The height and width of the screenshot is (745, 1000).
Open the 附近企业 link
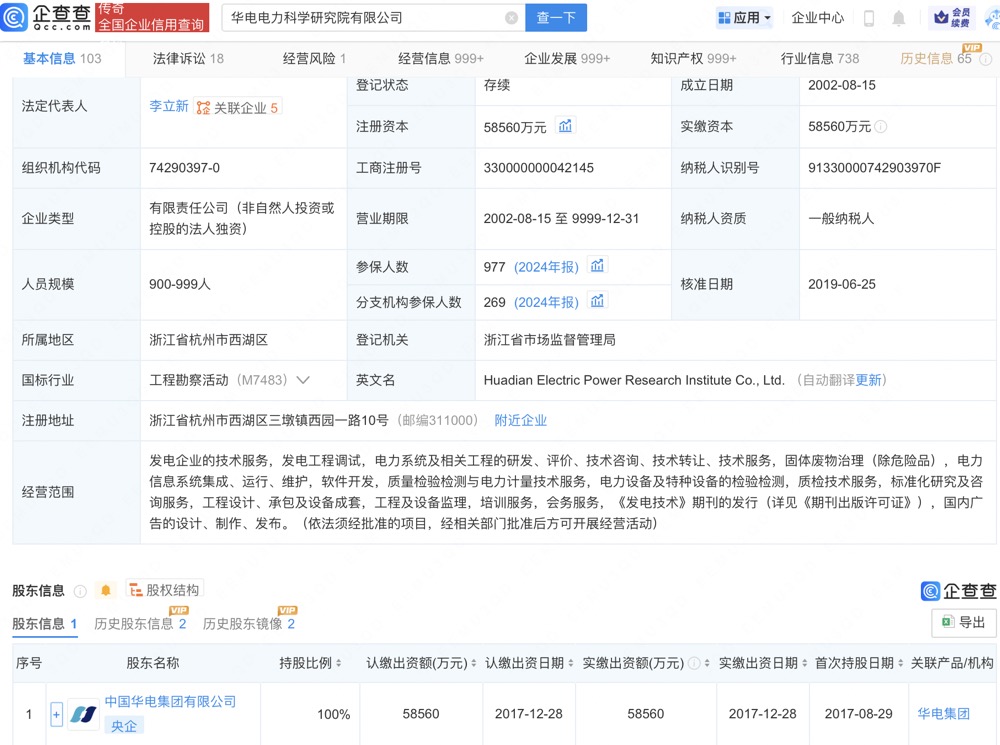520,420
